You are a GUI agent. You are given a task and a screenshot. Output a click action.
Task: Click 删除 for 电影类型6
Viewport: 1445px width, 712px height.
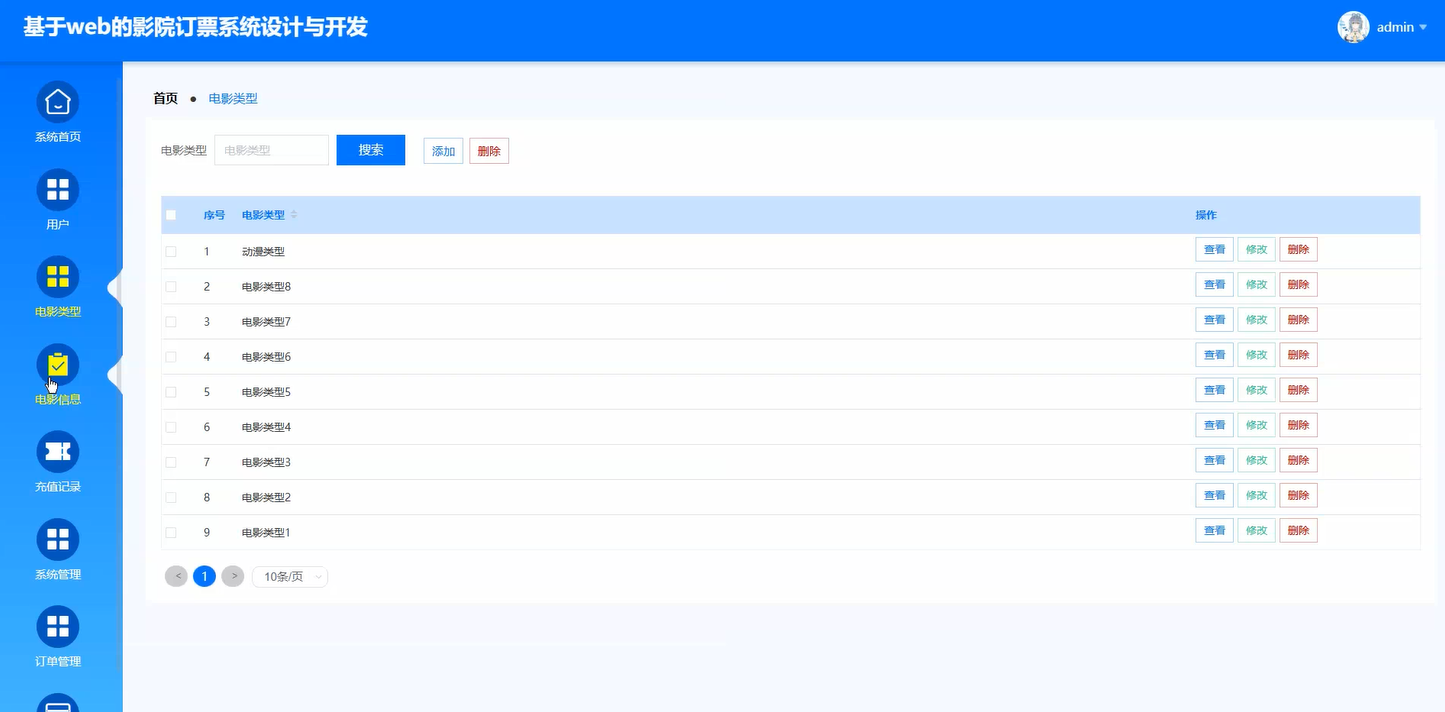click(x=1298, y=355)
